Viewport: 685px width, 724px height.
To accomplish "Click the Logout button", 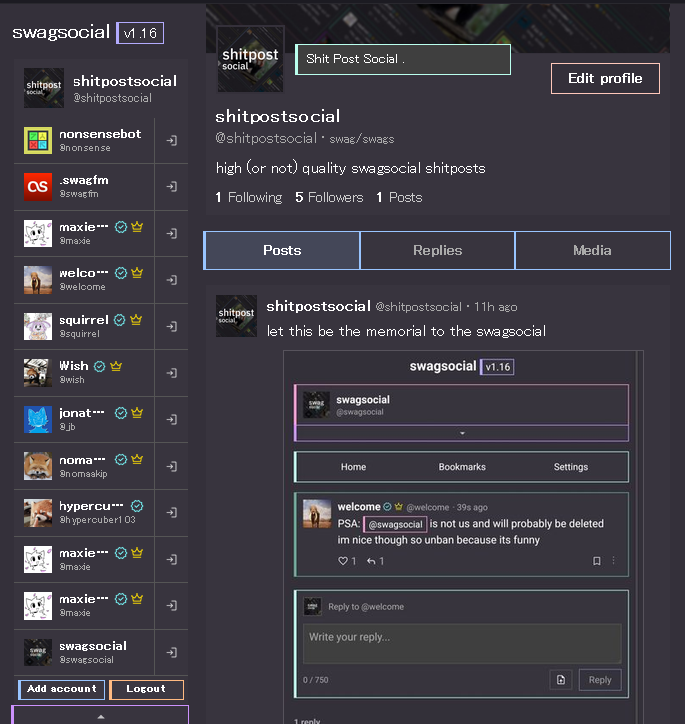I will coord(146,689).
